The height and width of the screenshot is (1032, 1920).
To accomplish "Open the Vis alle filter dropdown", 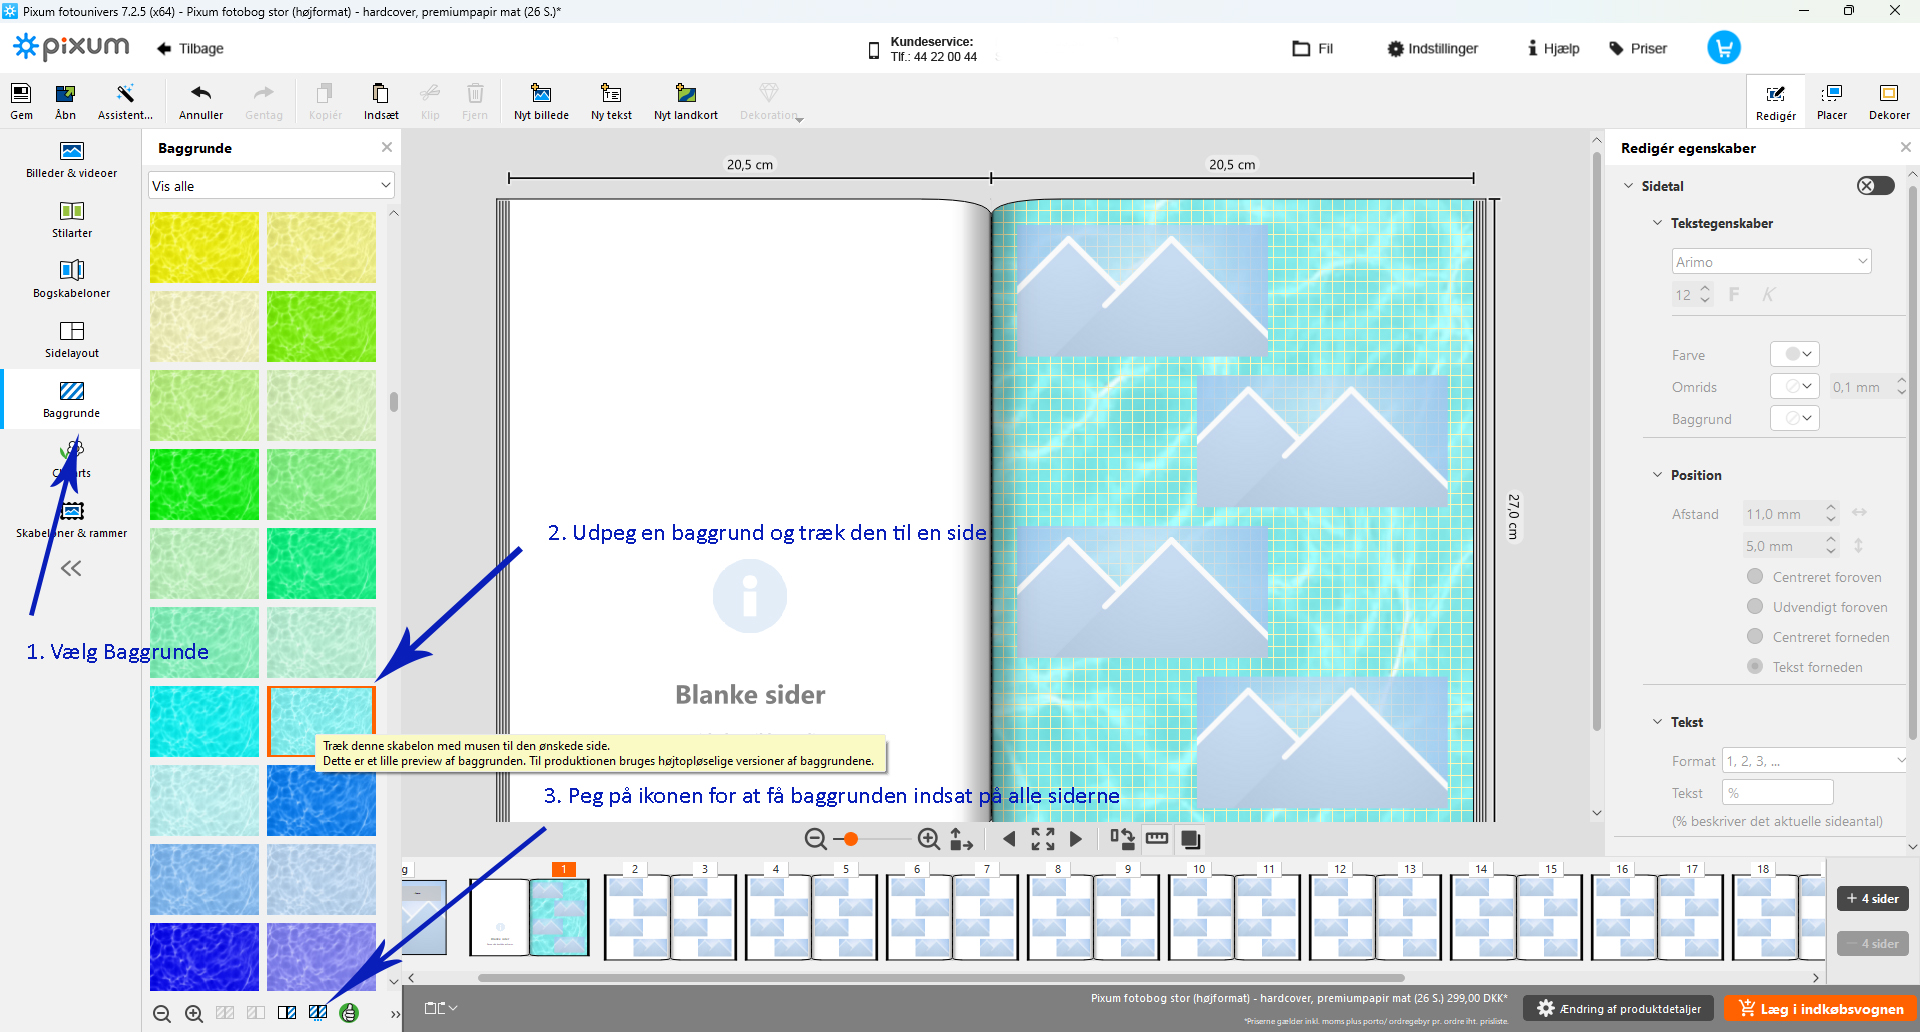I will pyautogui.click(x=271, y=186).
